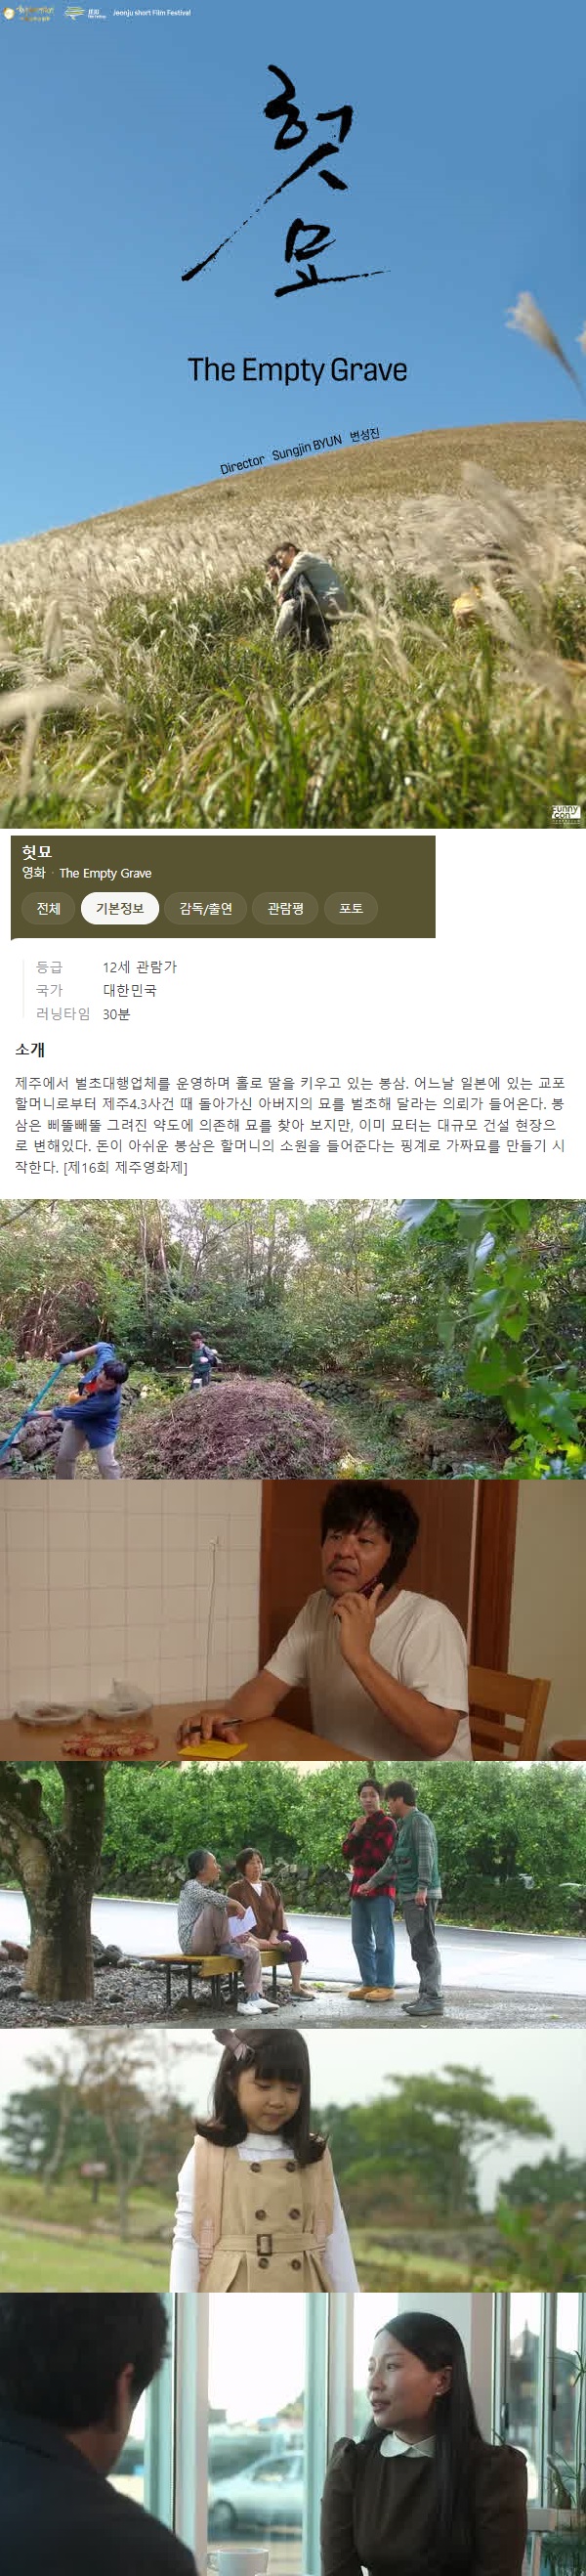This screenshot has width=586, height=2576.
Task: Open the grave-mowing still photo
Action: (293, 1339)
